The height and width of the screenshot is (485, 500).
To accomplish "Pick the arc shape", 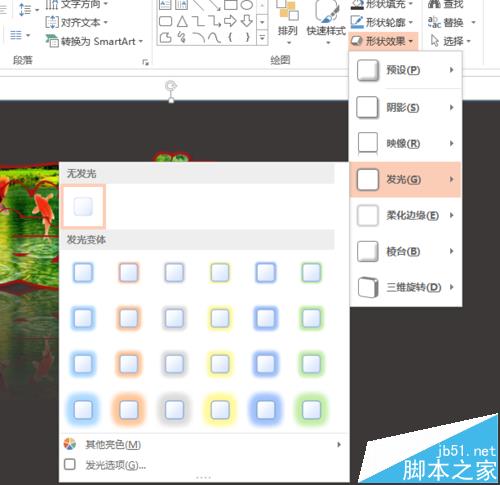I will (199, 37).
